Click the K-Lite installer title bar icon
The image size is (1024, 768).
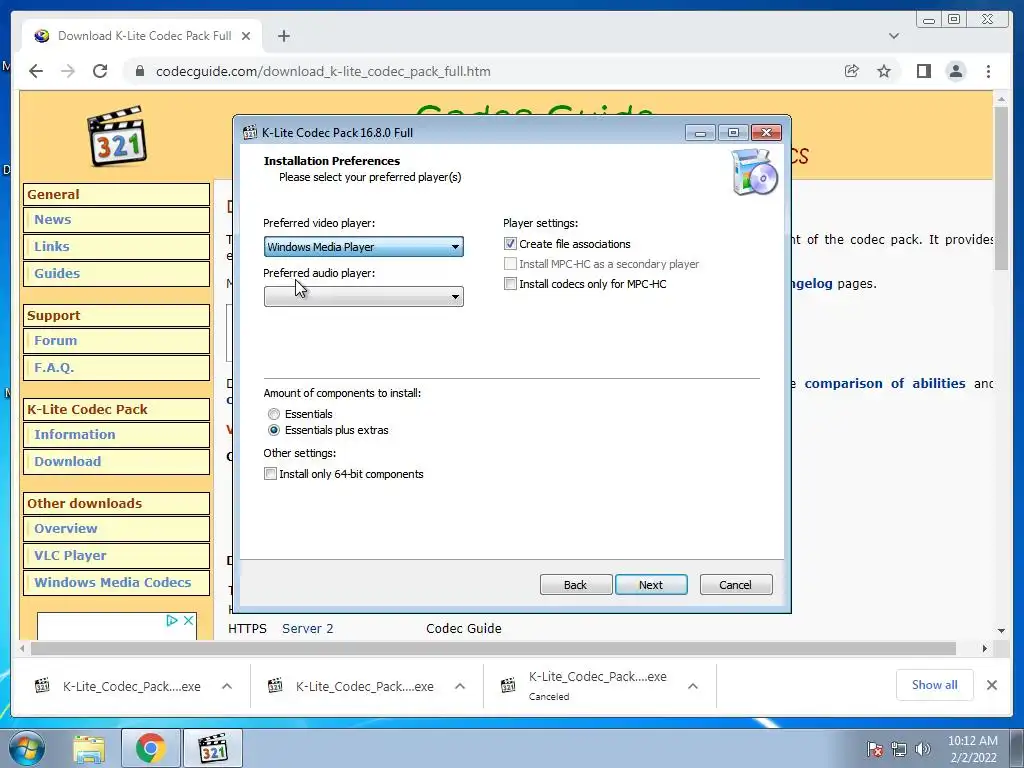pos(249,133)
